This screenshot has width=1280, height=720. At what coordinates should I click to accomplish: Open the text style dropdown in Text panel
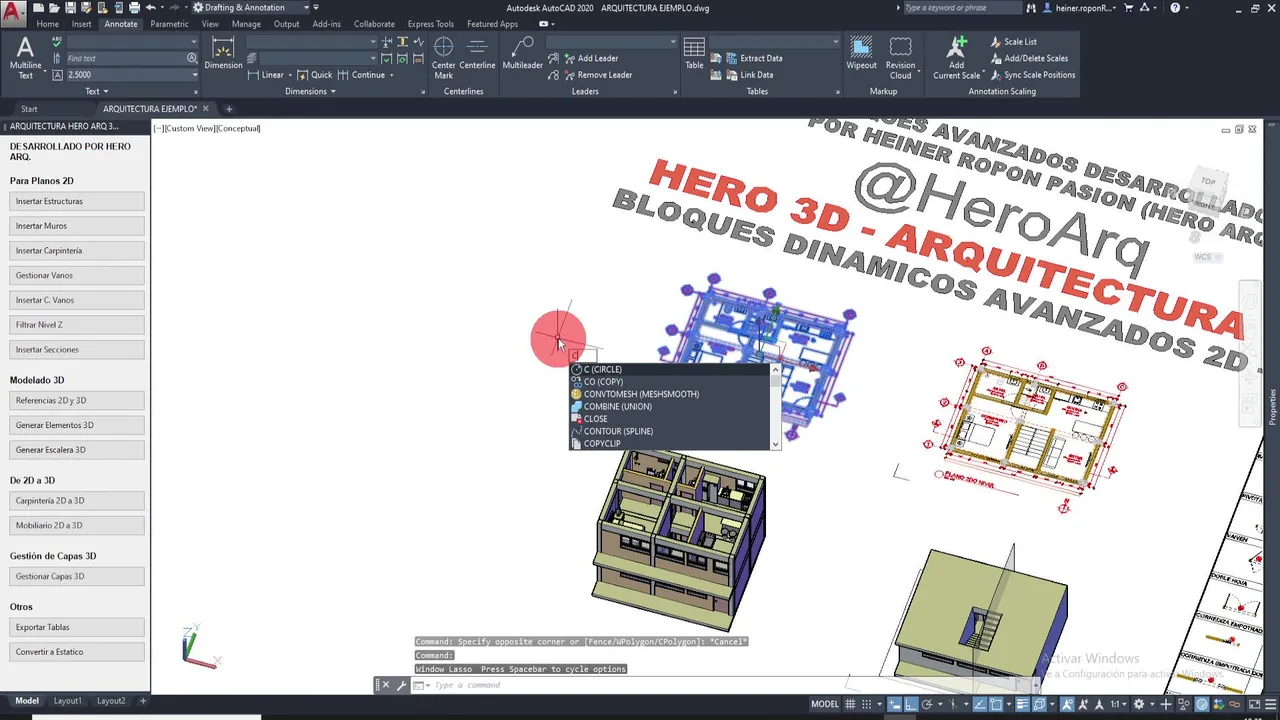pos(193,42)
